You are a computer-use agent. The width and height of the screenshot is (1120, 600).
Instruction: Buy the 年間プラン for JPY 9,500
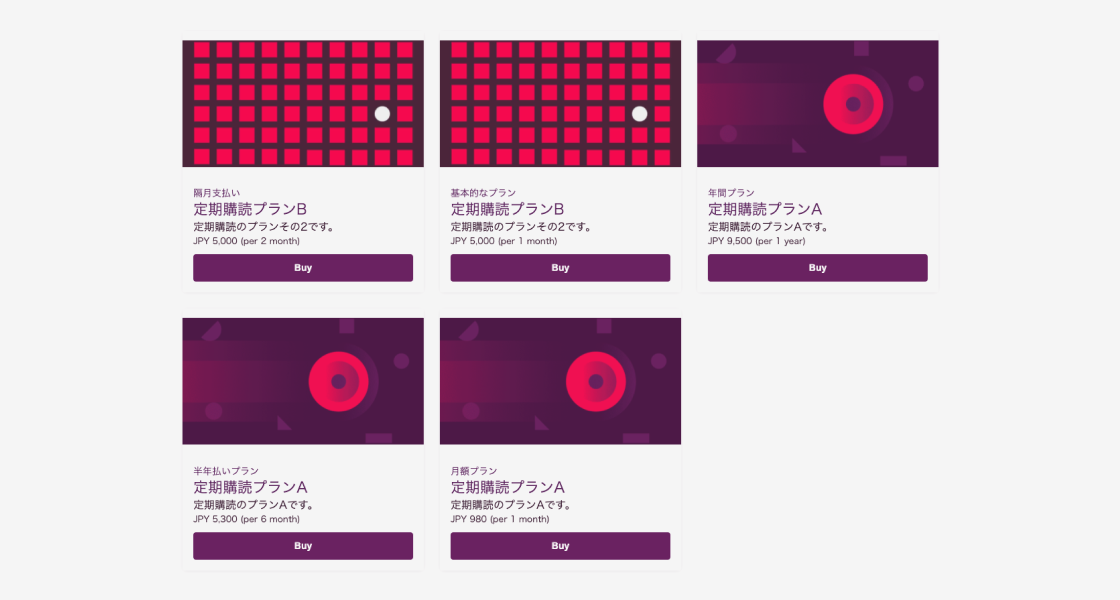coord(817,268)
